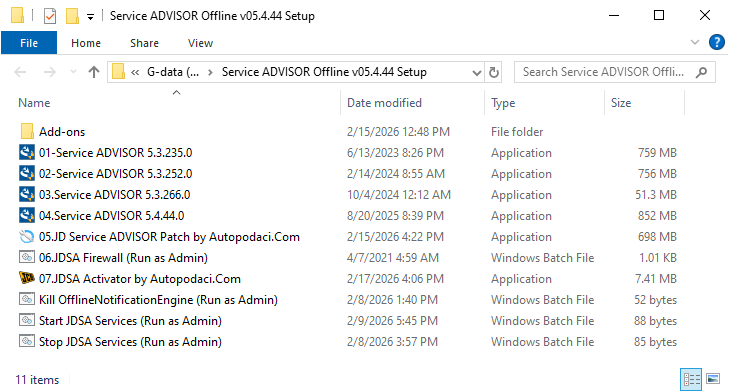Open the Help question mark icon
Viewport: 729px width, 392px height.
[716, 42]
